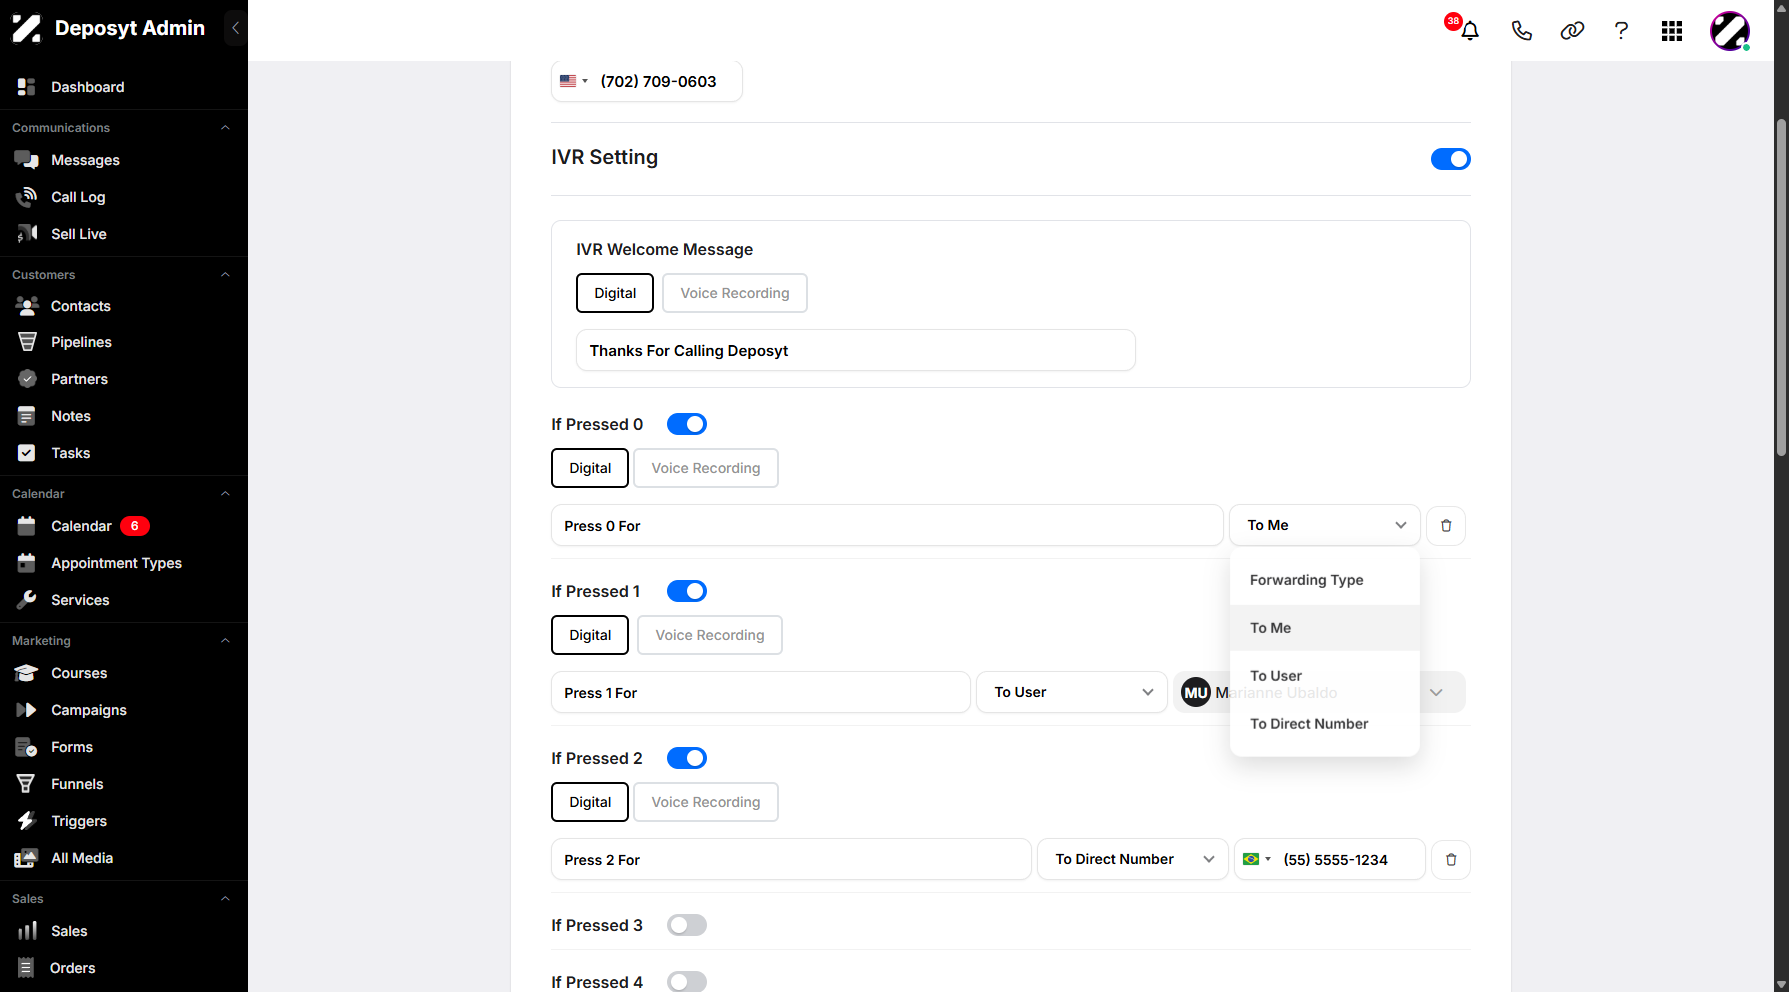Viewport: 1789px width, 992px height.
Task: Select To Direct Number in Forwarding Type menu
Action: point(1325,724)
